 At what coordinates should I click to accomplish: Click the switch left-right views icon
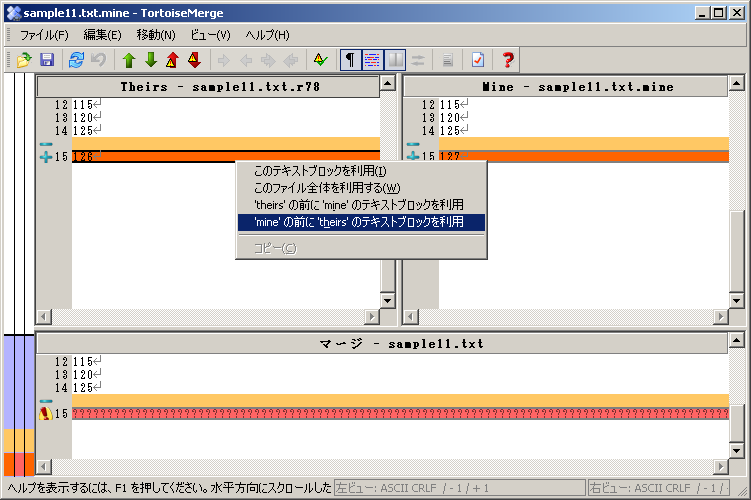418,60
